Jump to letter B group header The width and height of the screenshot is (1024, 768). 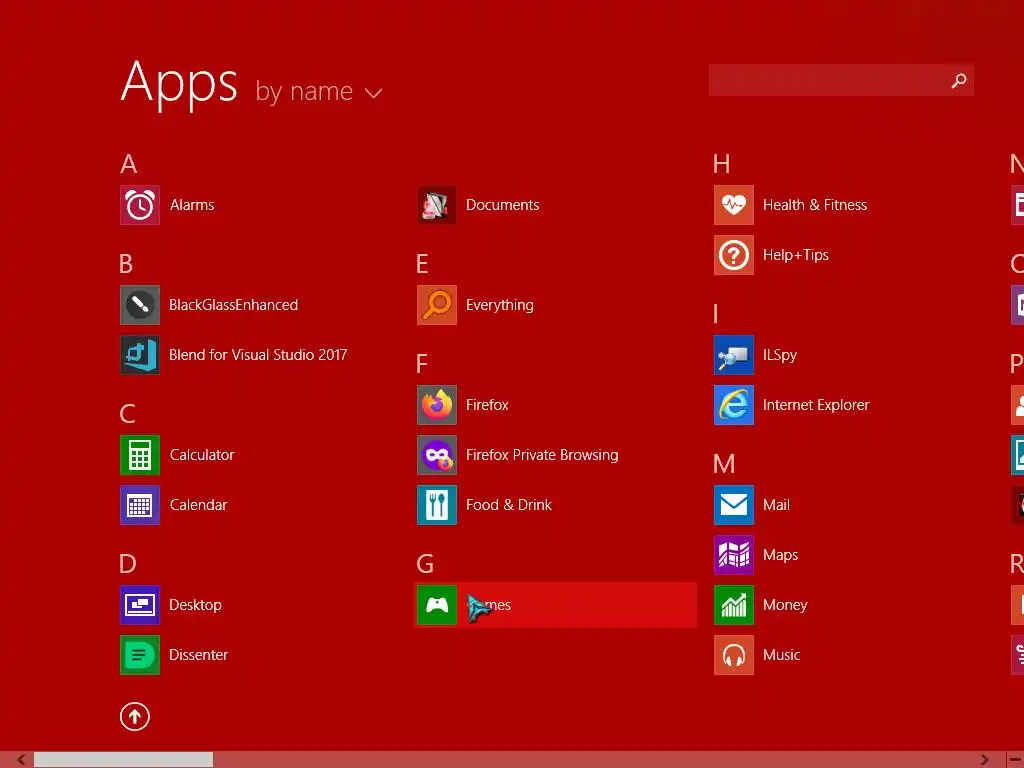tap(126, 264)
